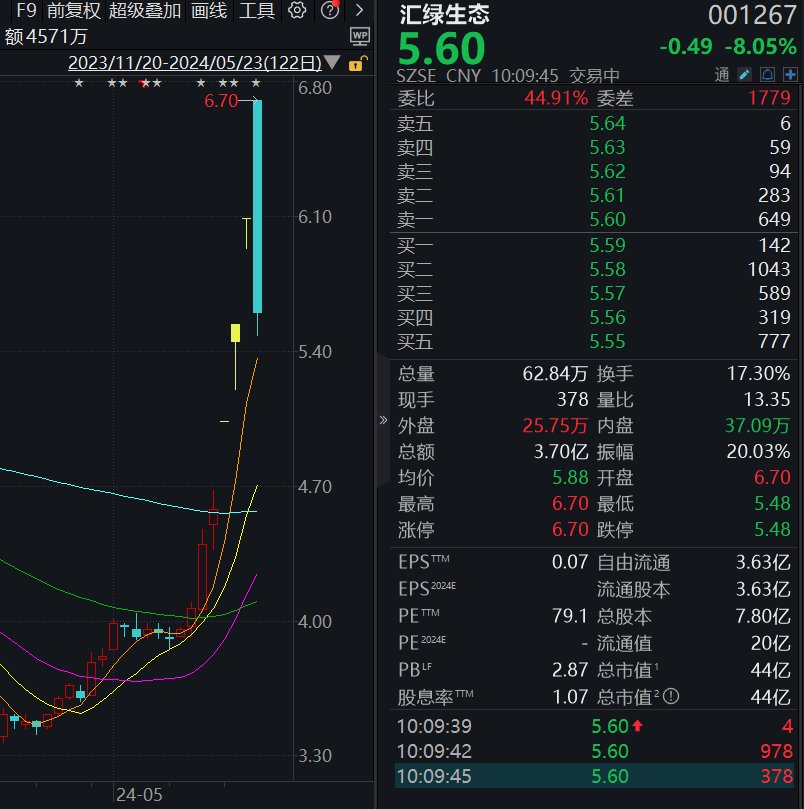This screenshot has width=804, height=809.
Task: Open the settings gear in chart toolbar
Action: tap(297, 10)
